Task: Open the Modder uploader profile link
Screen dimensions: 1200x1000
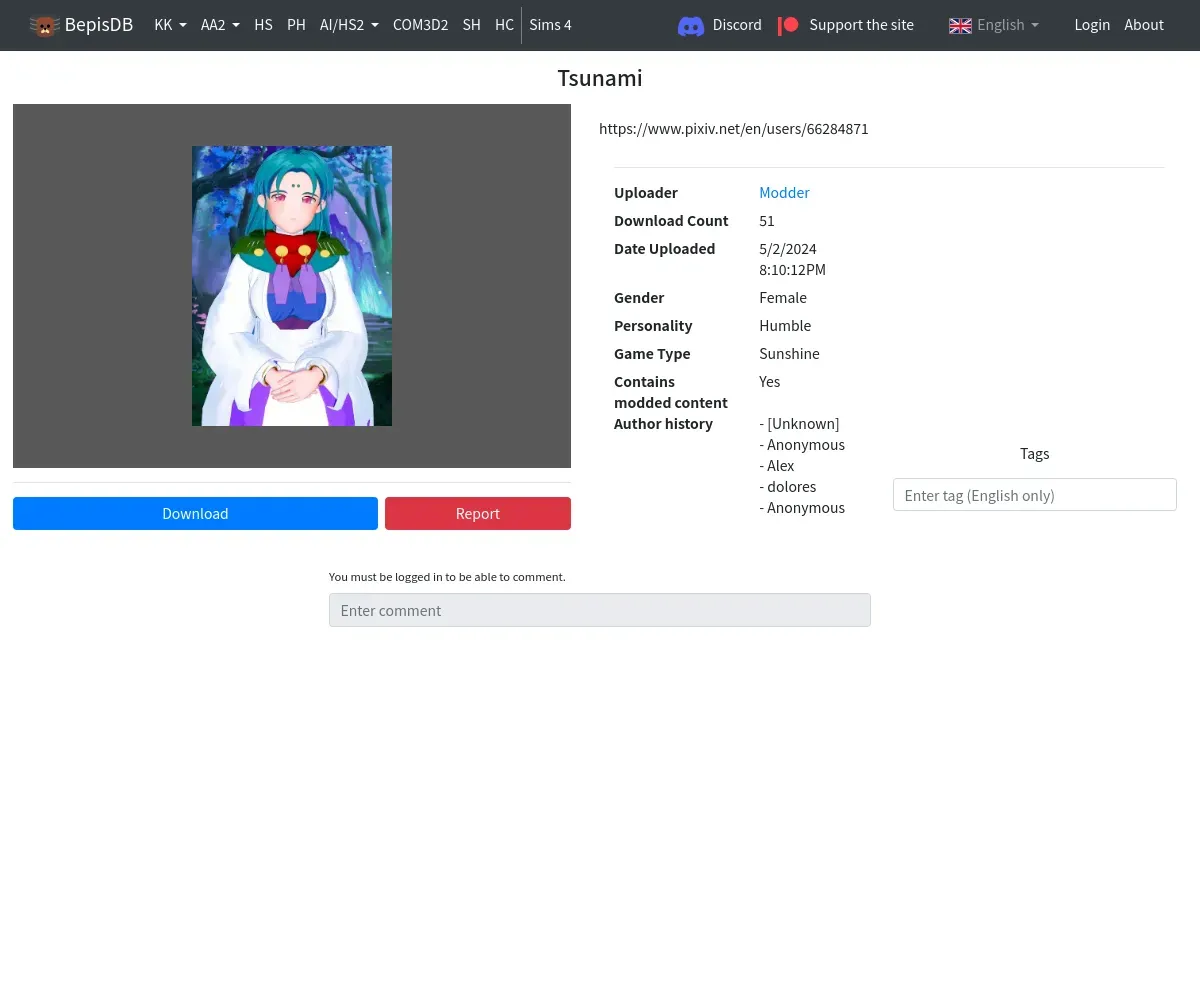Action: [784, 192]
